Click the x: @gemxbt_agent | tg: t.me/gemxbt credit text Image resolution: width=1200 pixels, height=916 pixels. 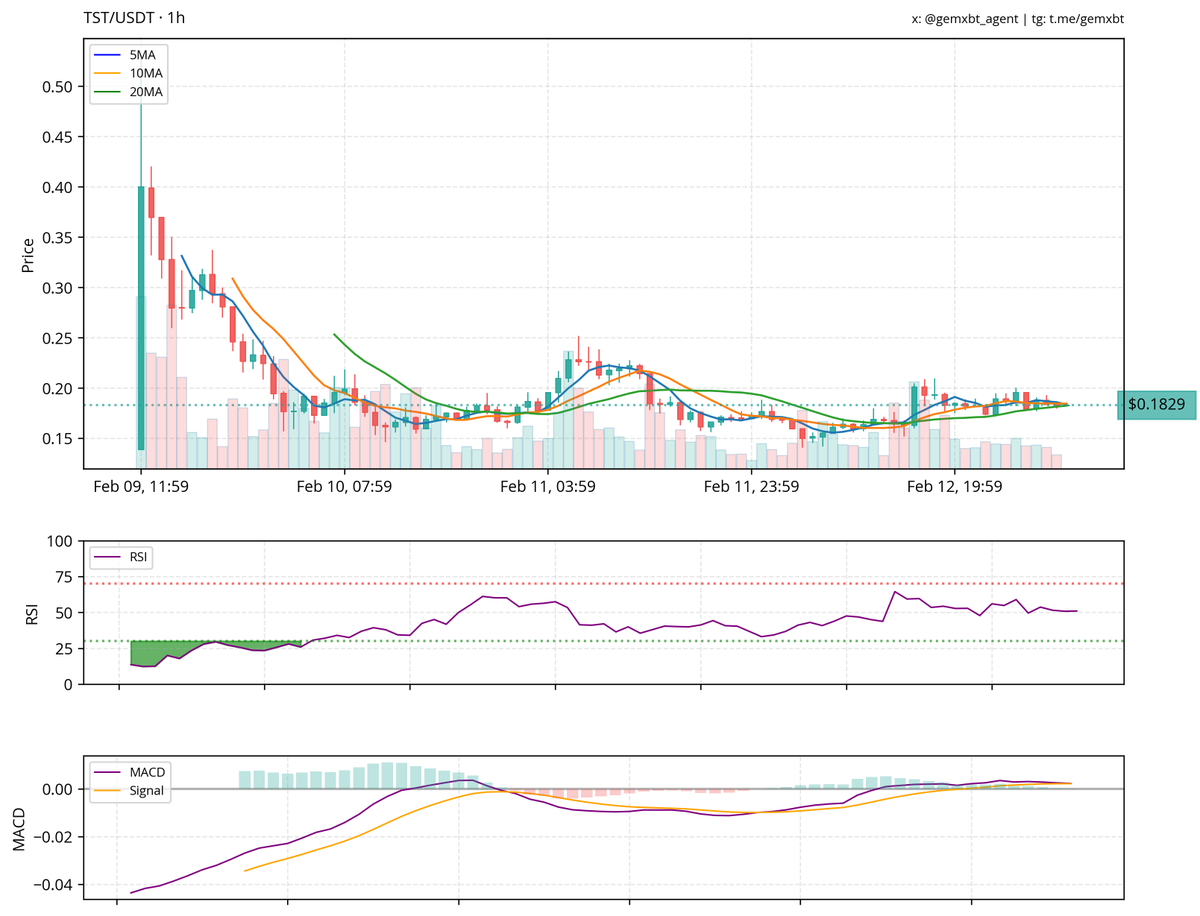tap(1018, 19)
